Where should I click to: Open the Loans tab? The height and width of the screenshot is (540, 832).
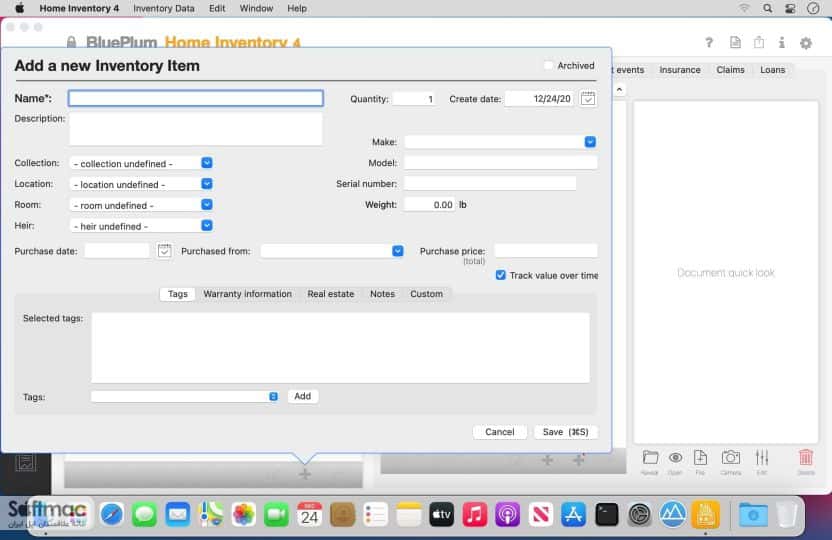[772, 70]
